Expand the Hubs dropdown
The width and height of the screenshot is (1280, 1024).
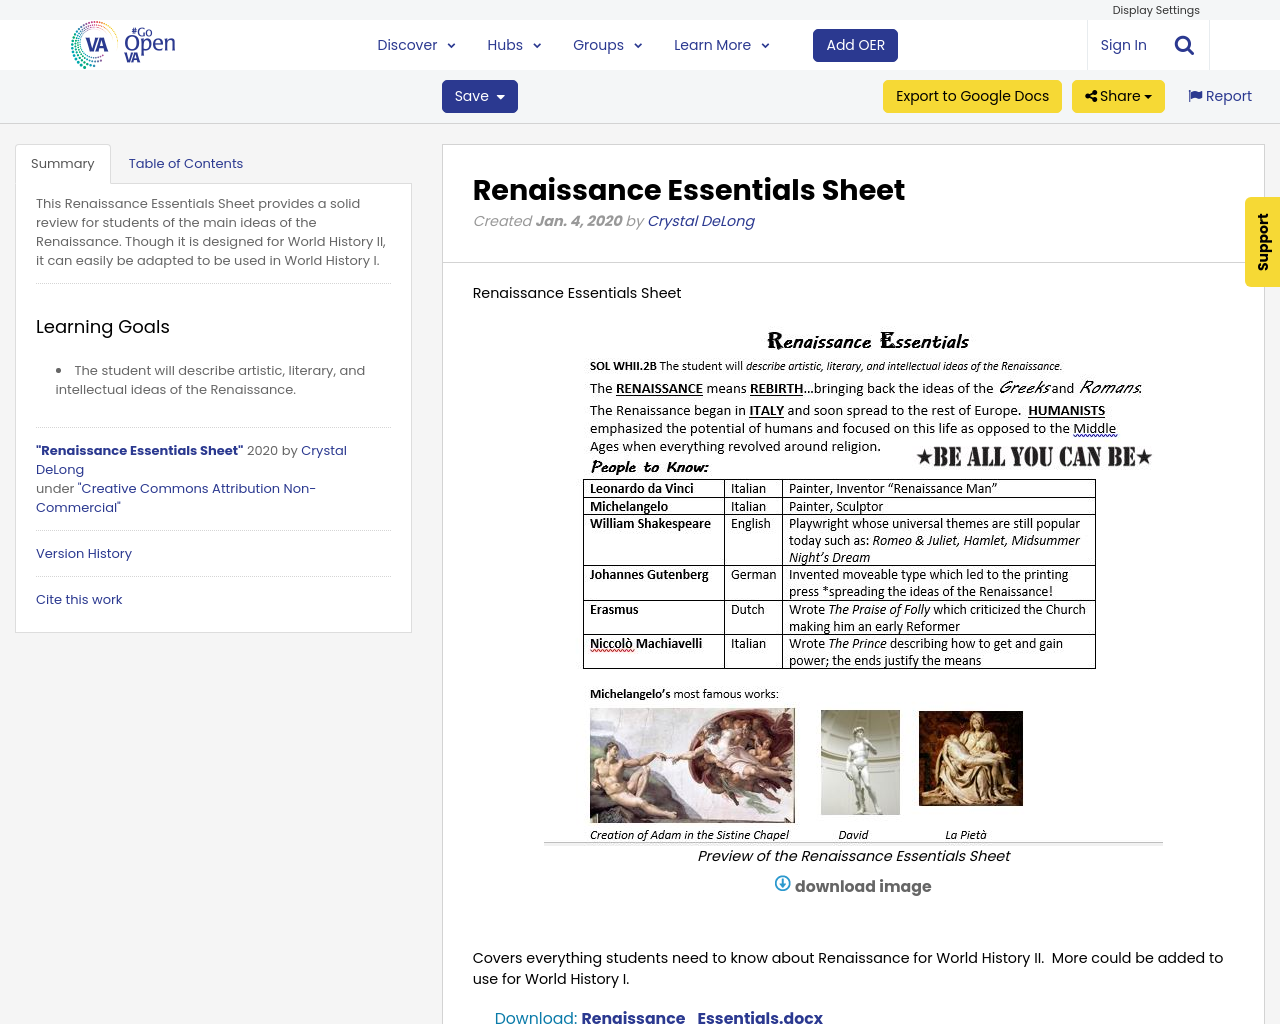point(537,45)
